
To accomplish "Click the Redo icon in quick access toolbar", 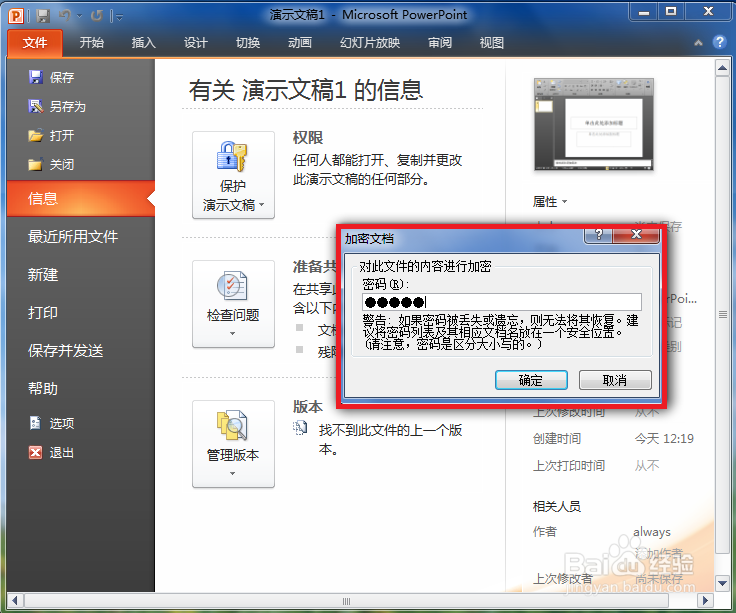I will pos(97,16).
